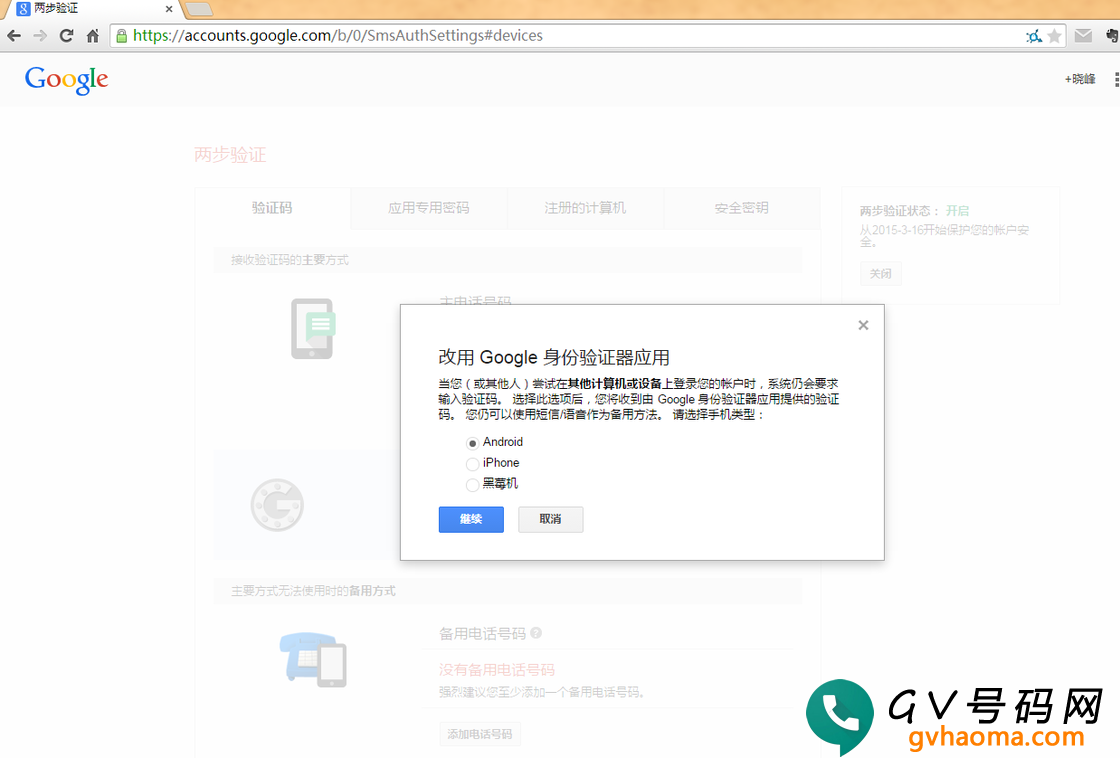Click the green padlock security icon
The height and width of the screenshot is (758, 1120).
point(121,36)
